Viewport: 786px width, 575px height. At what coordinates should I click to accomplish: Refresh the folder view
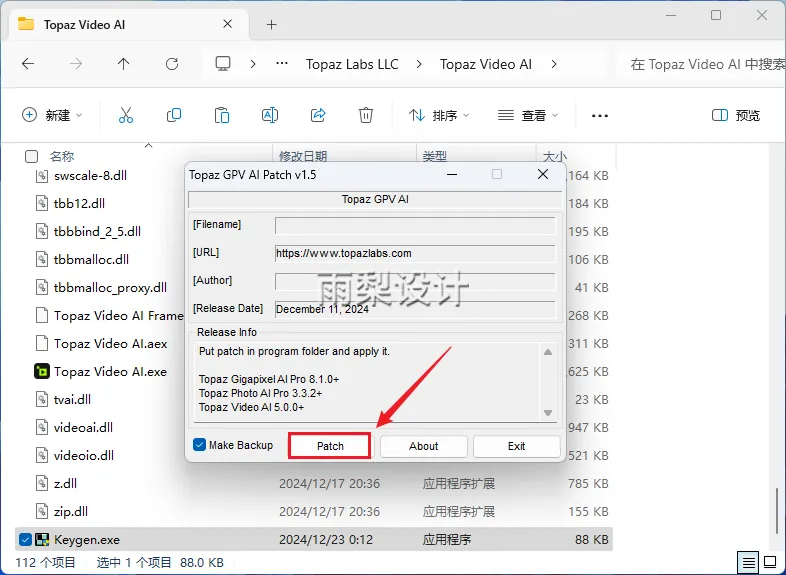172,64
